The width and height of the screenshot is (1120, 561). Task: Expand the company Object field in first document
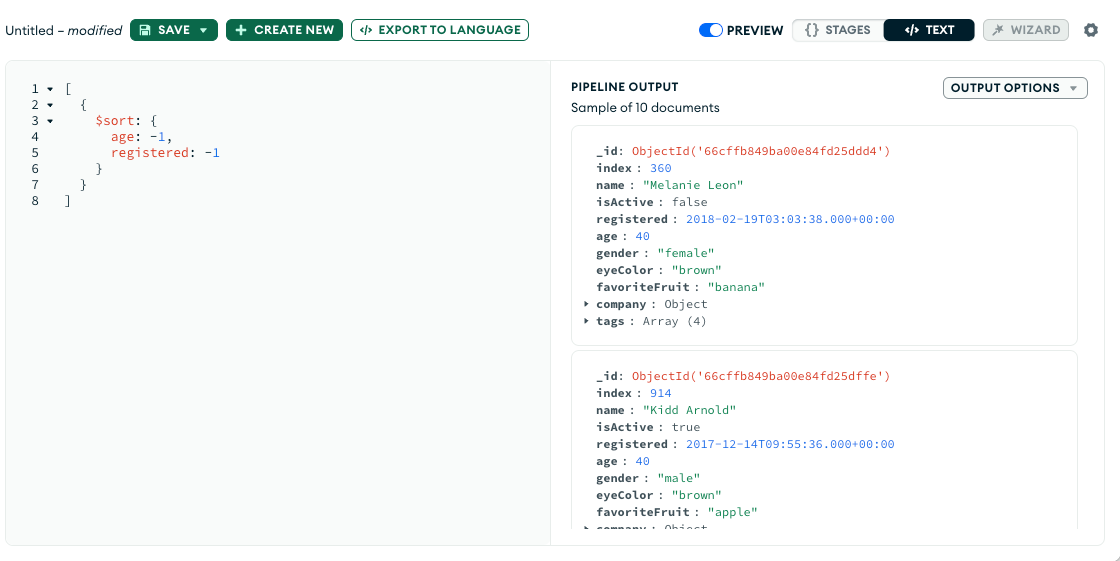pos(587,304)
